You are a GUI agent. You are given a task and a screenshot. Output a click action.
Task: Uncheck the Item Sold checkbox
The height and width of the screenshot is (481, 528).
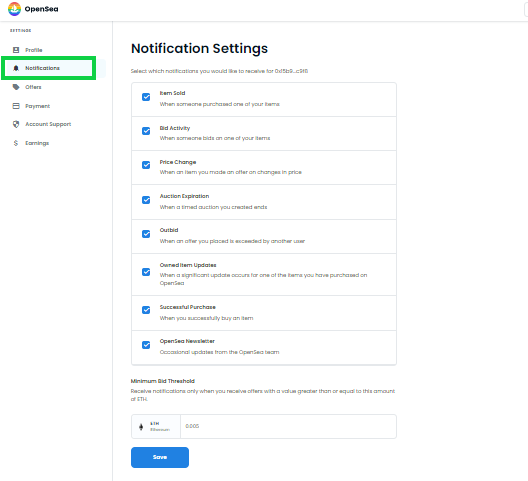(x=146, y=97)
